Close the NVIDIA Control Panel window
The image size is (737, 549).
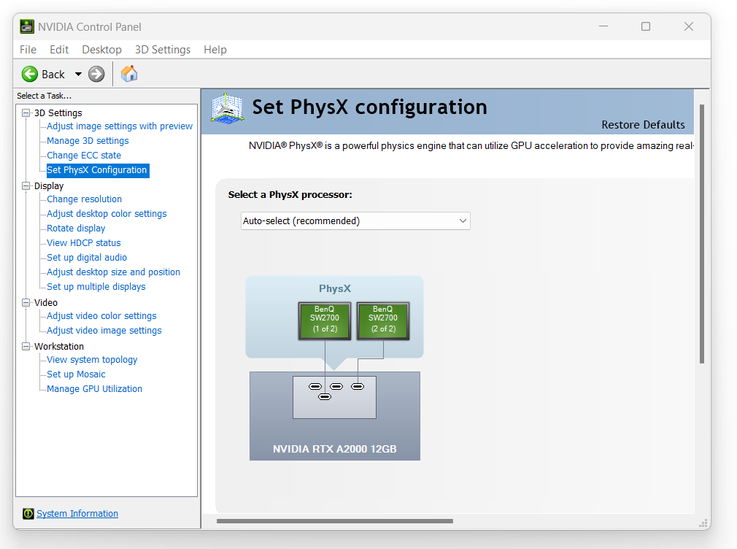pyautogui.click(x=689, y=27)
